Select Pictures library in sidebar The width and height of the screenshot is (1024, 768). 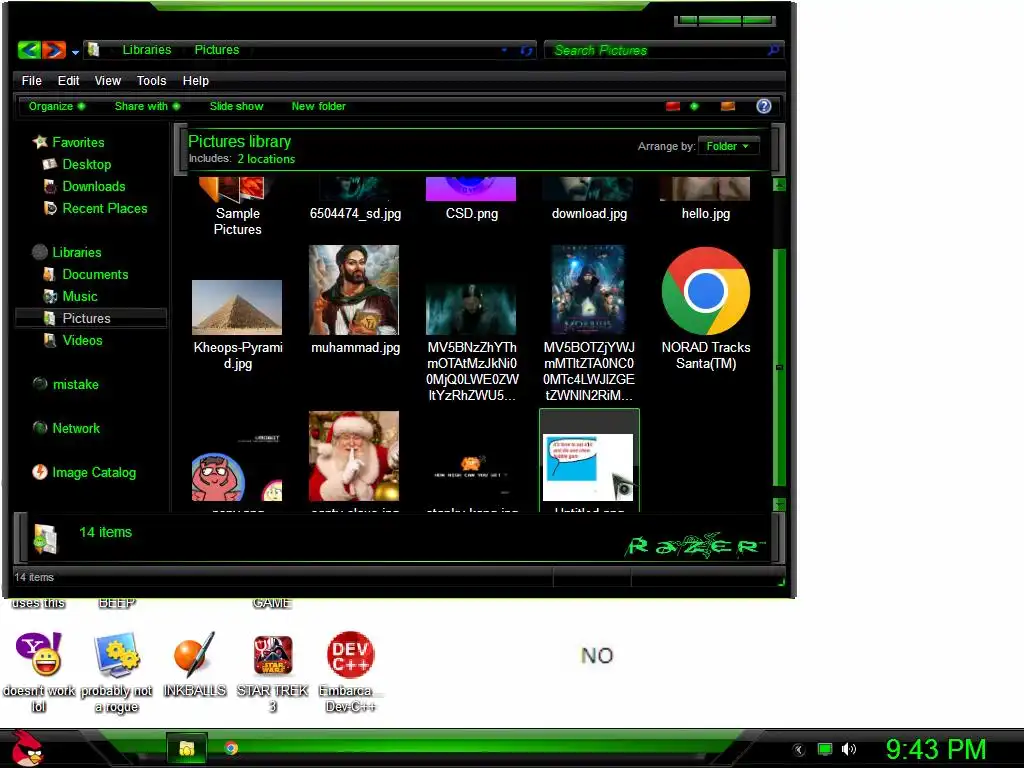91,318
